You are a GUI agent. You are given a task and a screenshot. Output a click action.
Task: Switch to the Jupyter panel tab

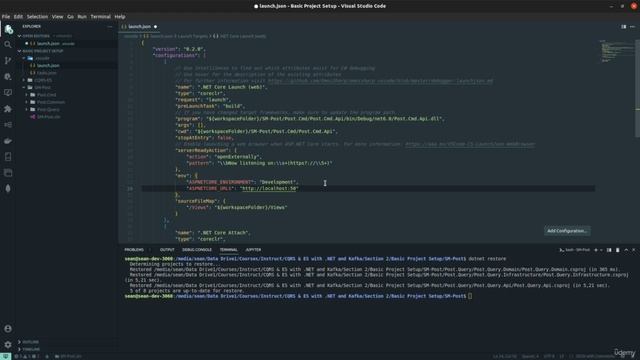253,250
